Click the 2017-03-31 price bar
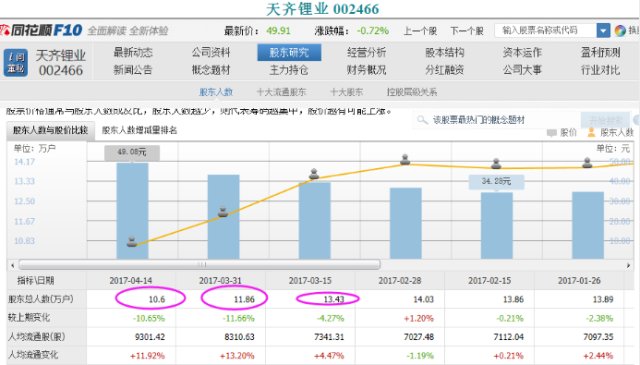Viewport: 640px width, 365px height. (x=224, y=217)
